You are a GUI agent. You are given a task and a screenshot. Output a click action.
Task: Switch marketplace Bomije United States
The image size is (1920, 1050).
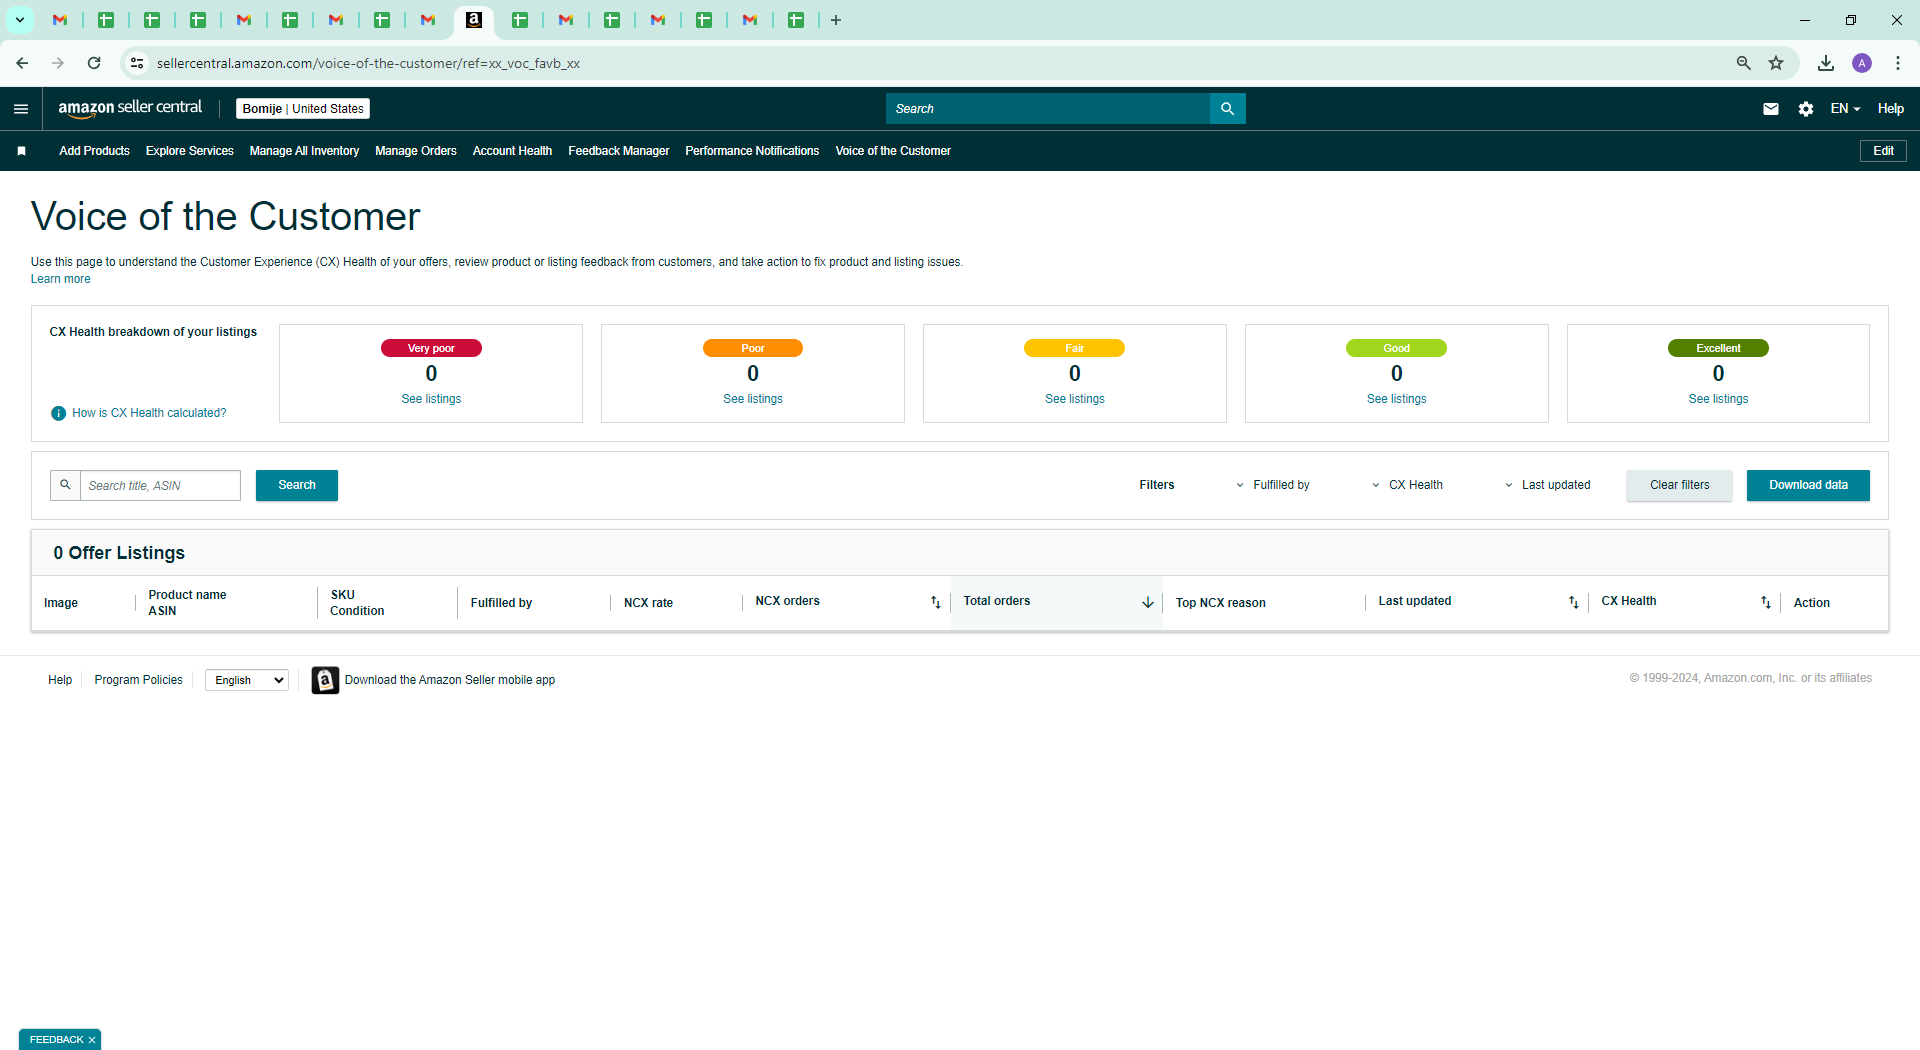pyautogui.click(x=303, y=109)
